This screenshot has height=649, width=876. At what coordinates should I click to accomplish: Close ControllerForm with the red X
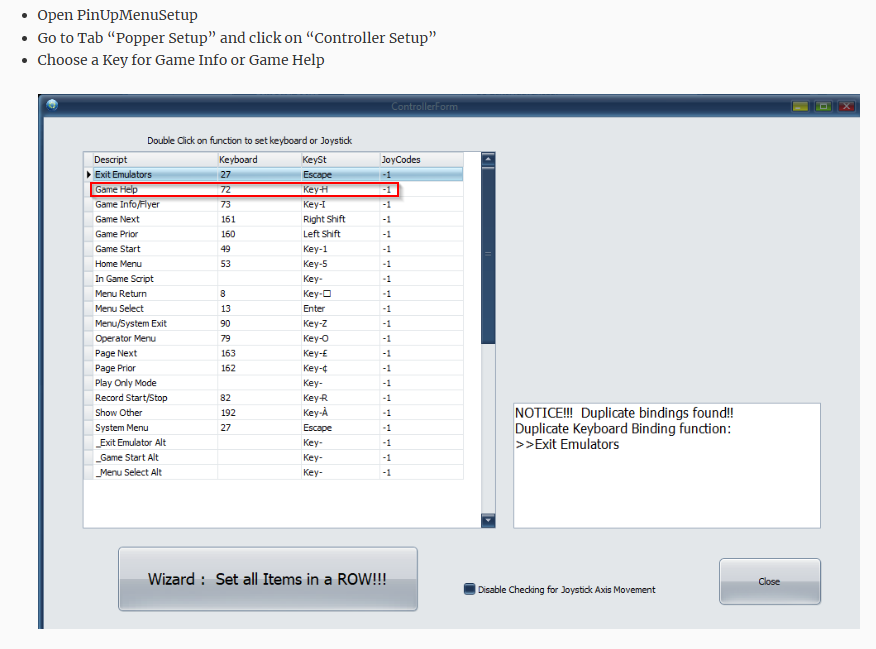(x=846, y=106)
